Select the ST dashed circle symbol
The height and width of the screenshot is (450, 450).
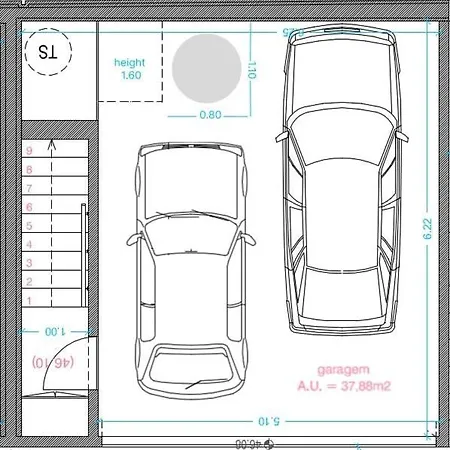48,52
